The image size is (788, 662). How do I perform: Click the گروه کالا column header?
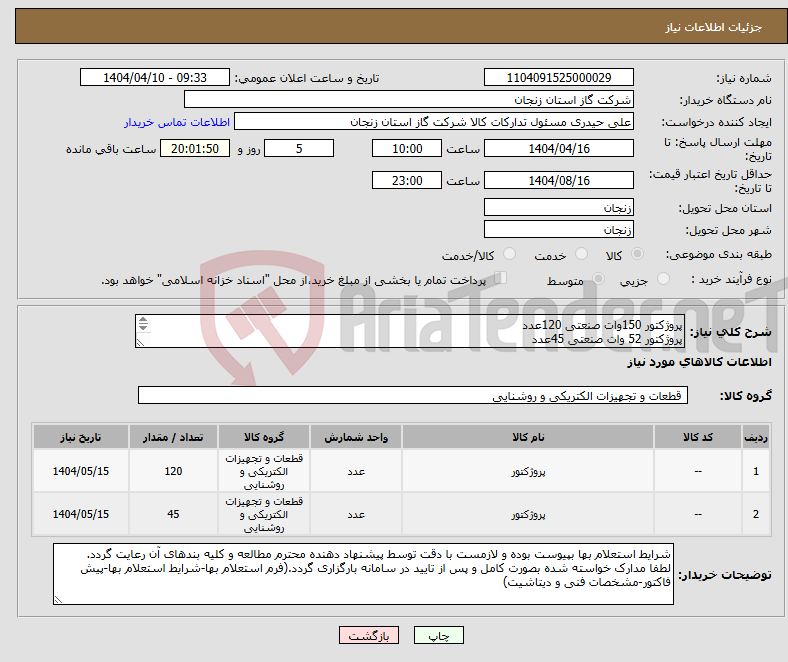(x=264, y=437)
